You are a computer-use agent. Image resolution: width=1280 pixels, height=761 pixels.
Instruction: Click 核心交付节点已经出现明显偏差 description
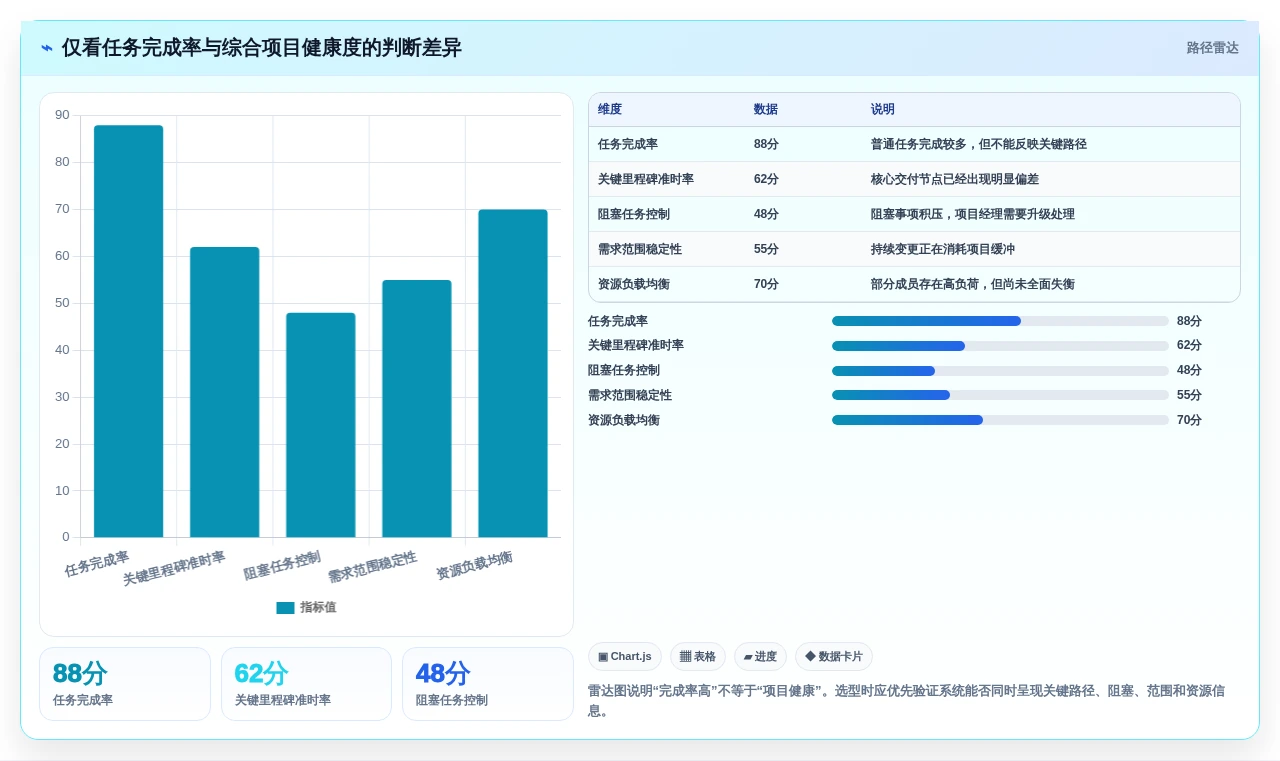click(955, 179)
